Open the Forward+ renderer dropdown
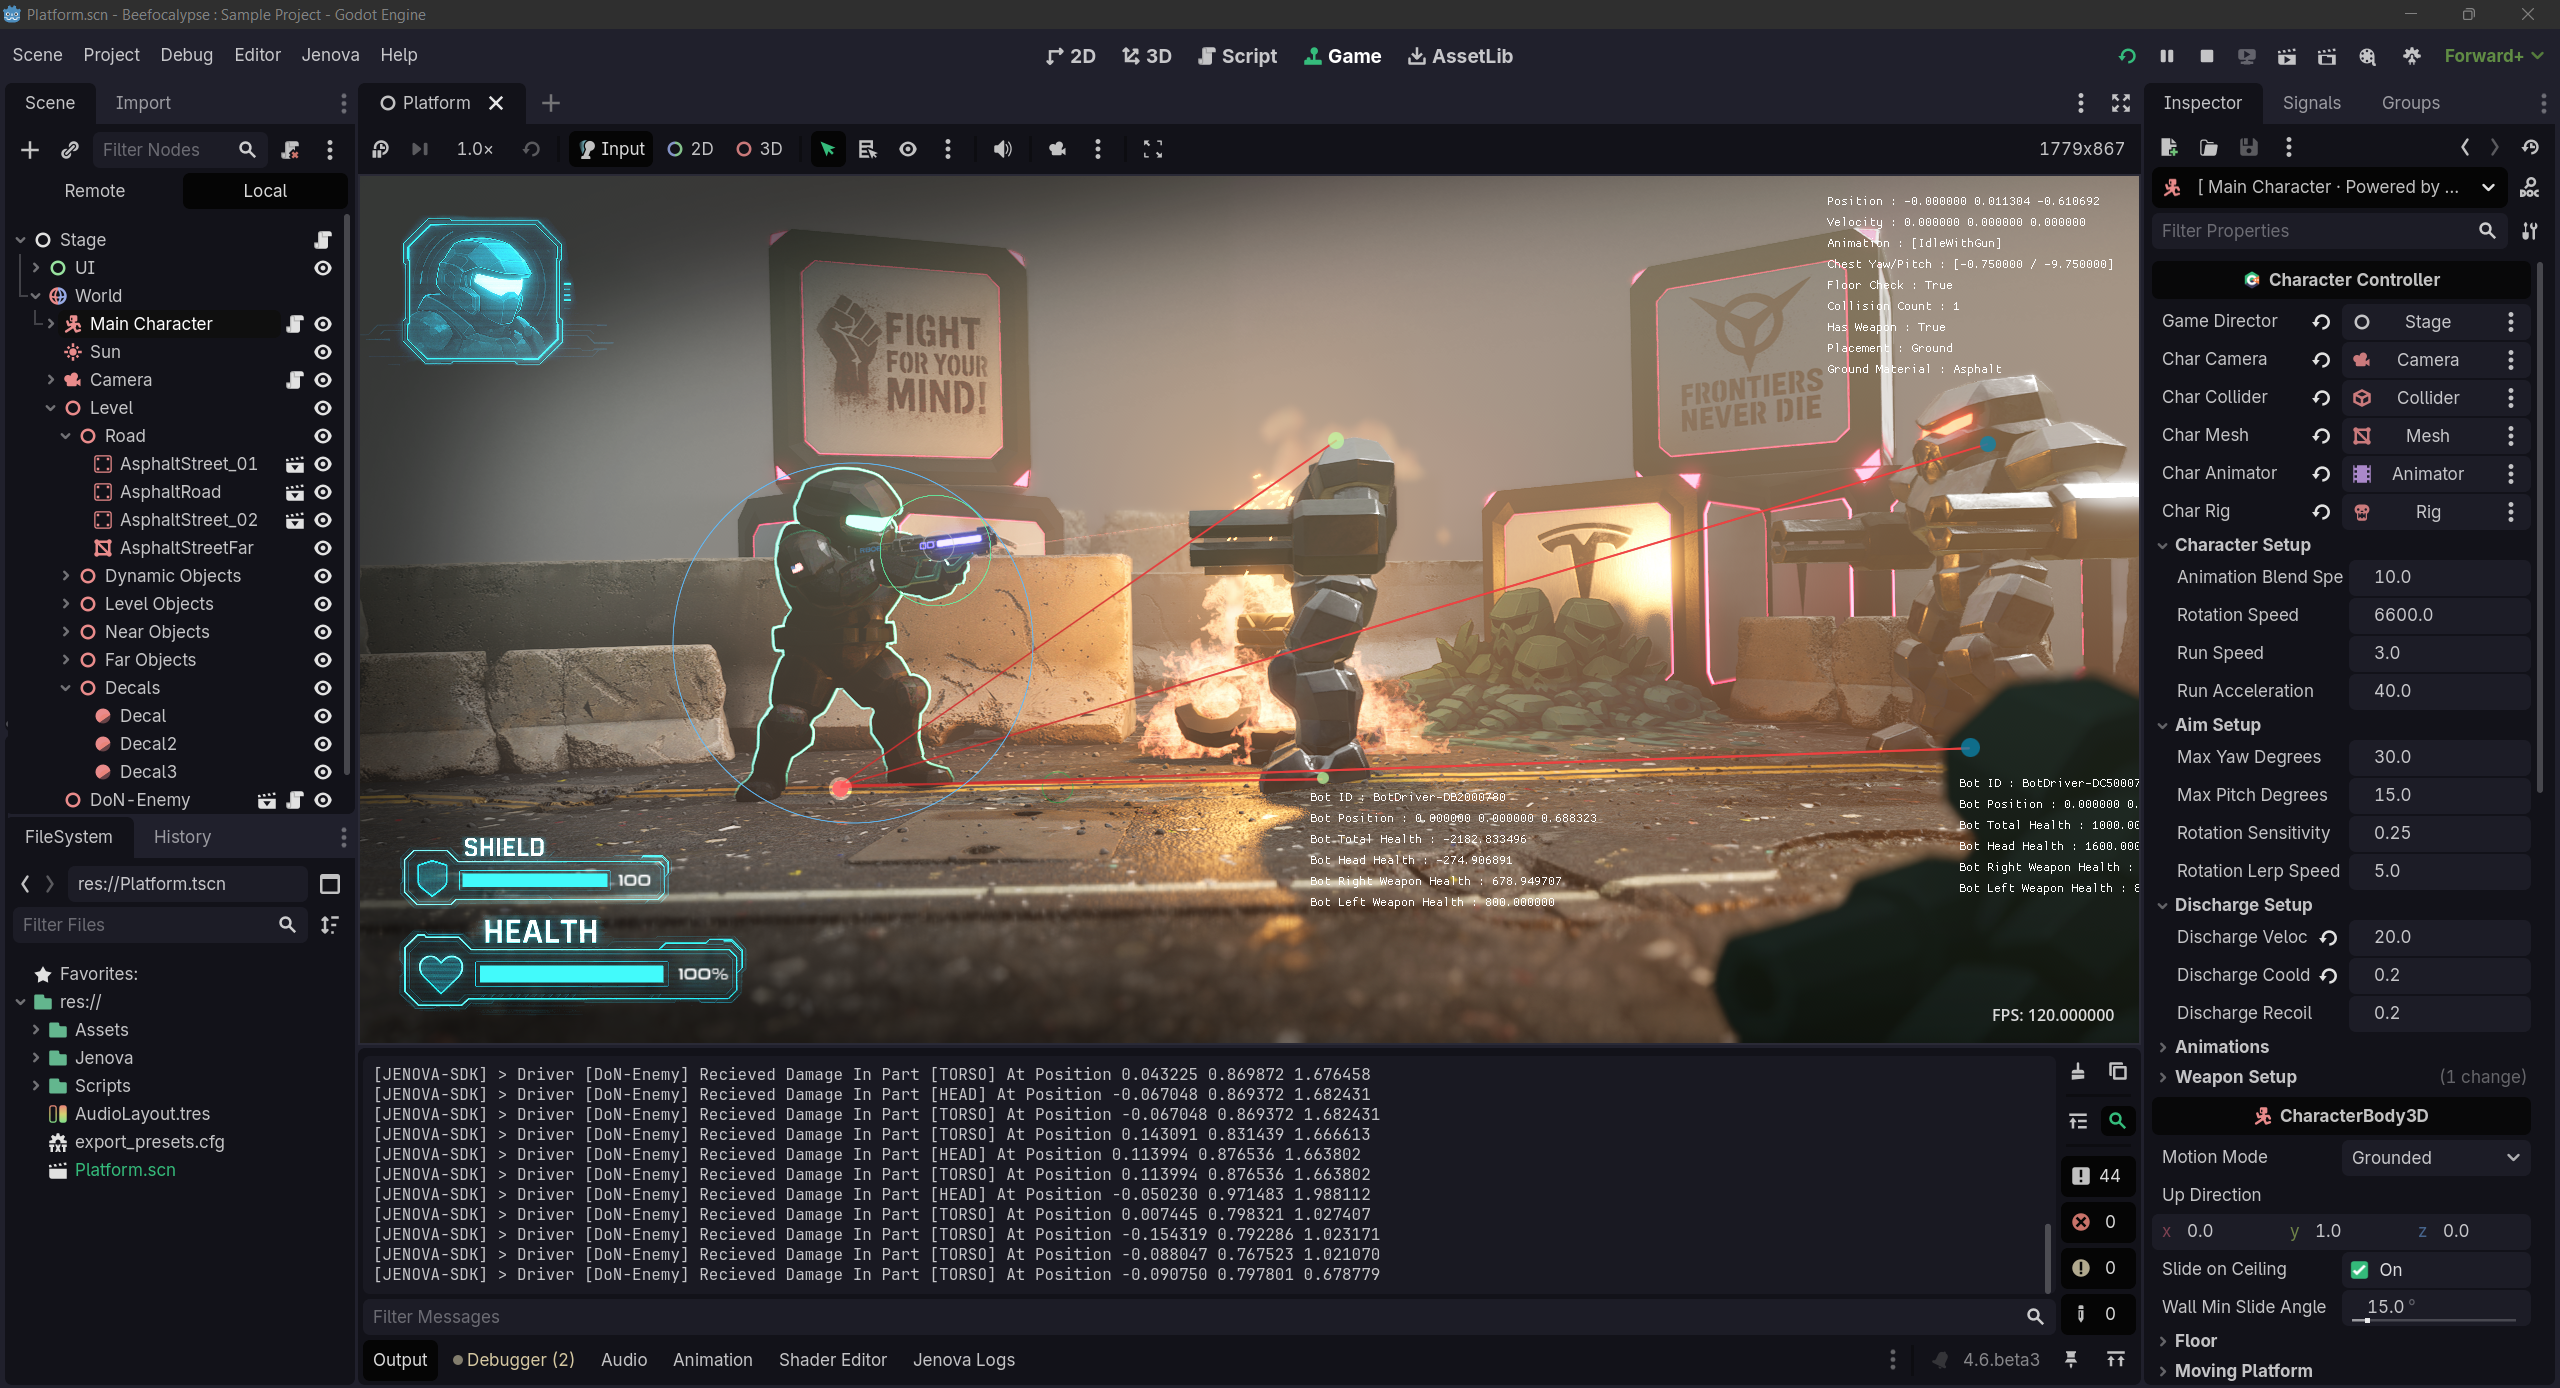Viewport: 2560px width, 1388px height. [x=2493, y=56]
